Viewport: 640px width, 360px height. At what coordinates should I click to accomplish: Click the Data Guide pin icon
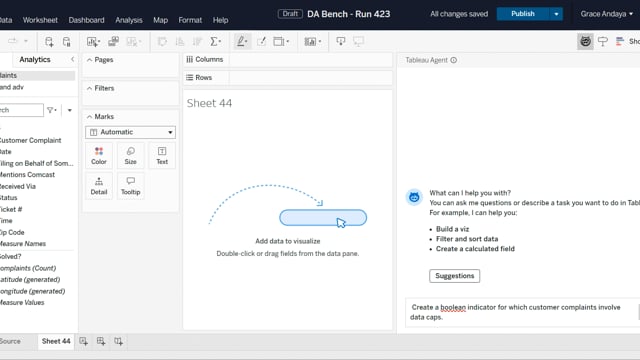603,41
